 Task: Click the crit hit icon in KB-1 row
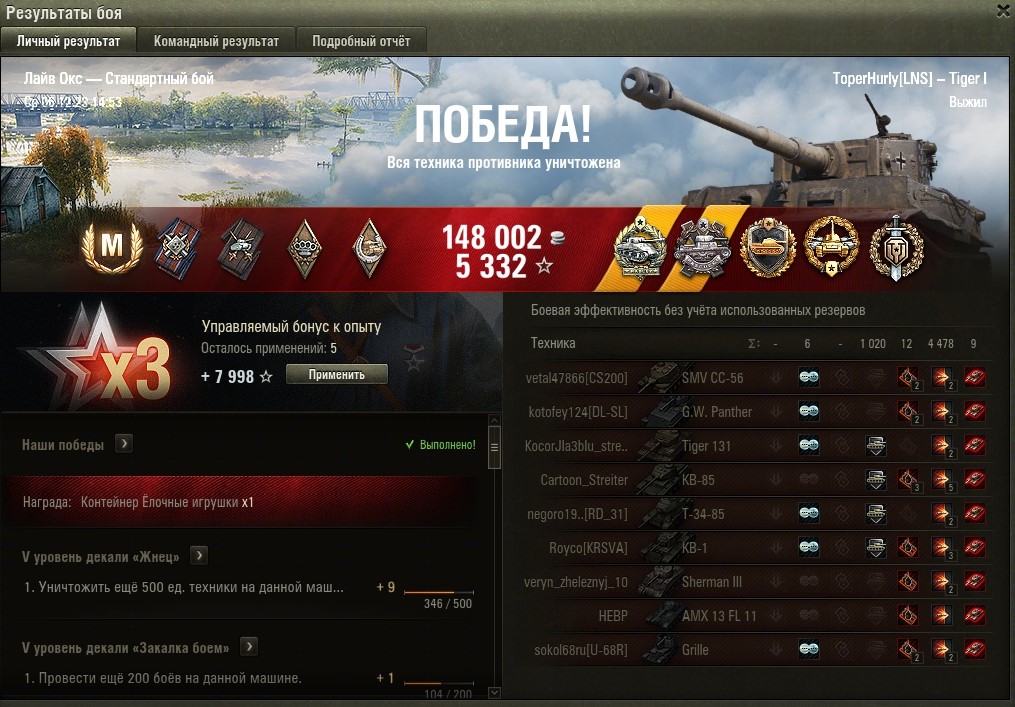(908, 548)
